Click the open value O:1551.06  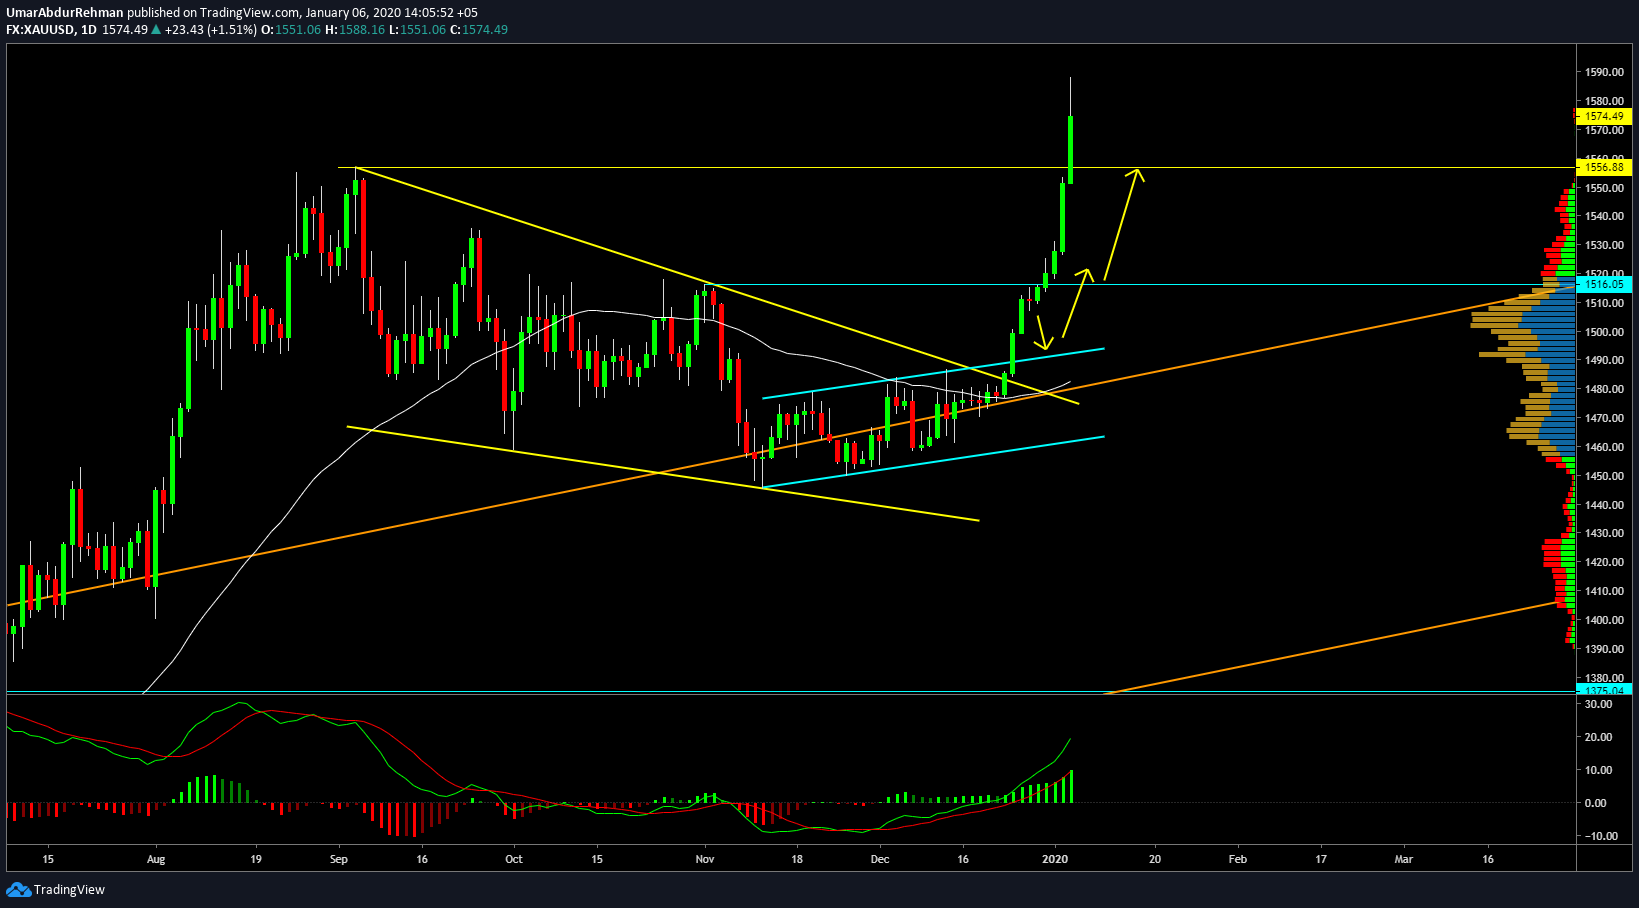[x=291, y=30]
